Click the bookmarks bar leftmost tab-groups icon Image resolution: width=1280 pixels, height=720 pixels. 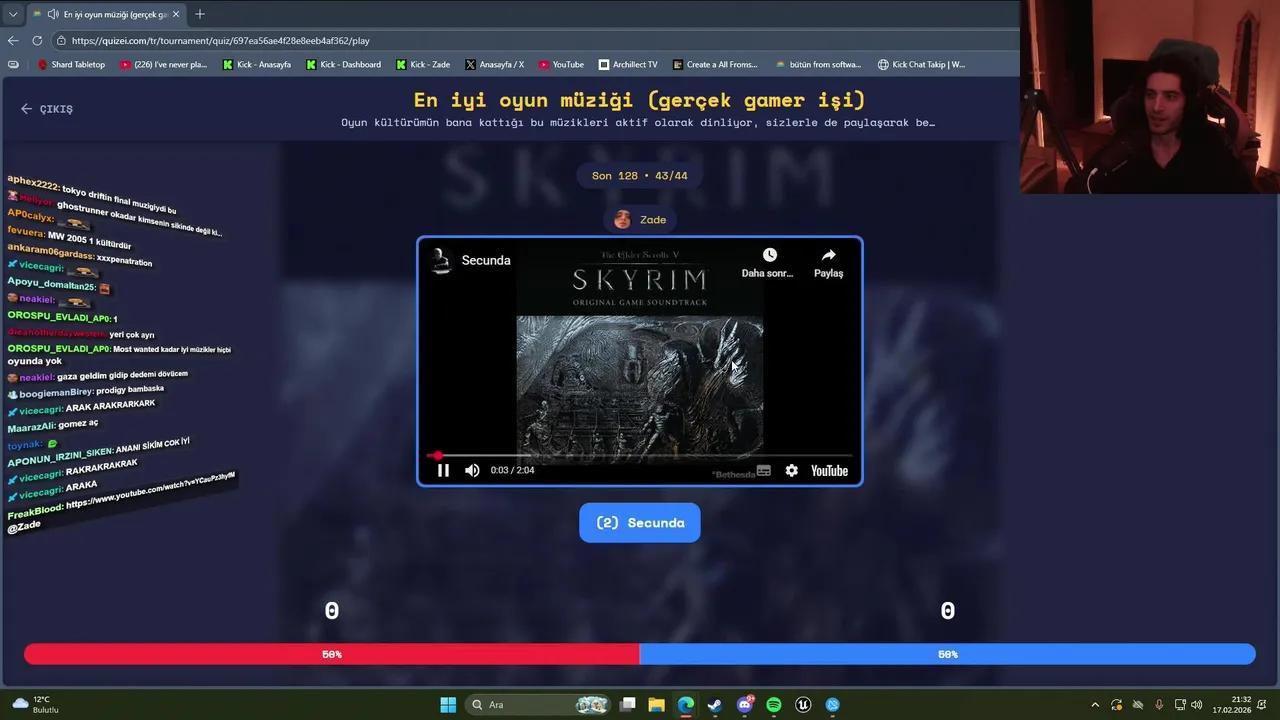pos(13,65)
